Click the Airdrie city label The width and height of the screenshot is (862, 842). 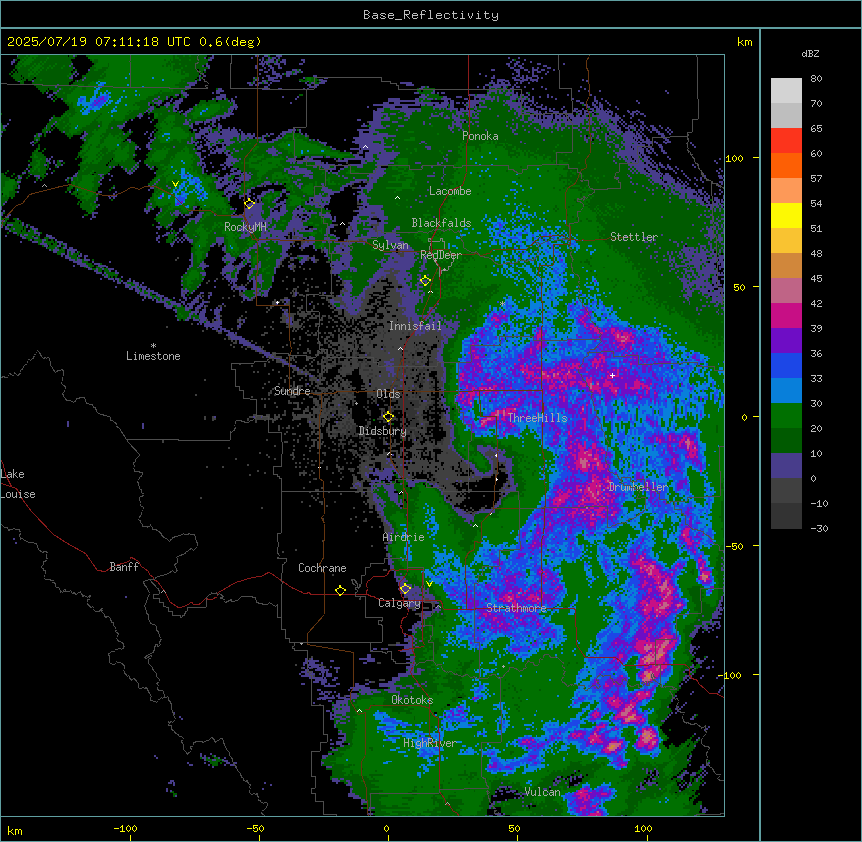point(404,537)
